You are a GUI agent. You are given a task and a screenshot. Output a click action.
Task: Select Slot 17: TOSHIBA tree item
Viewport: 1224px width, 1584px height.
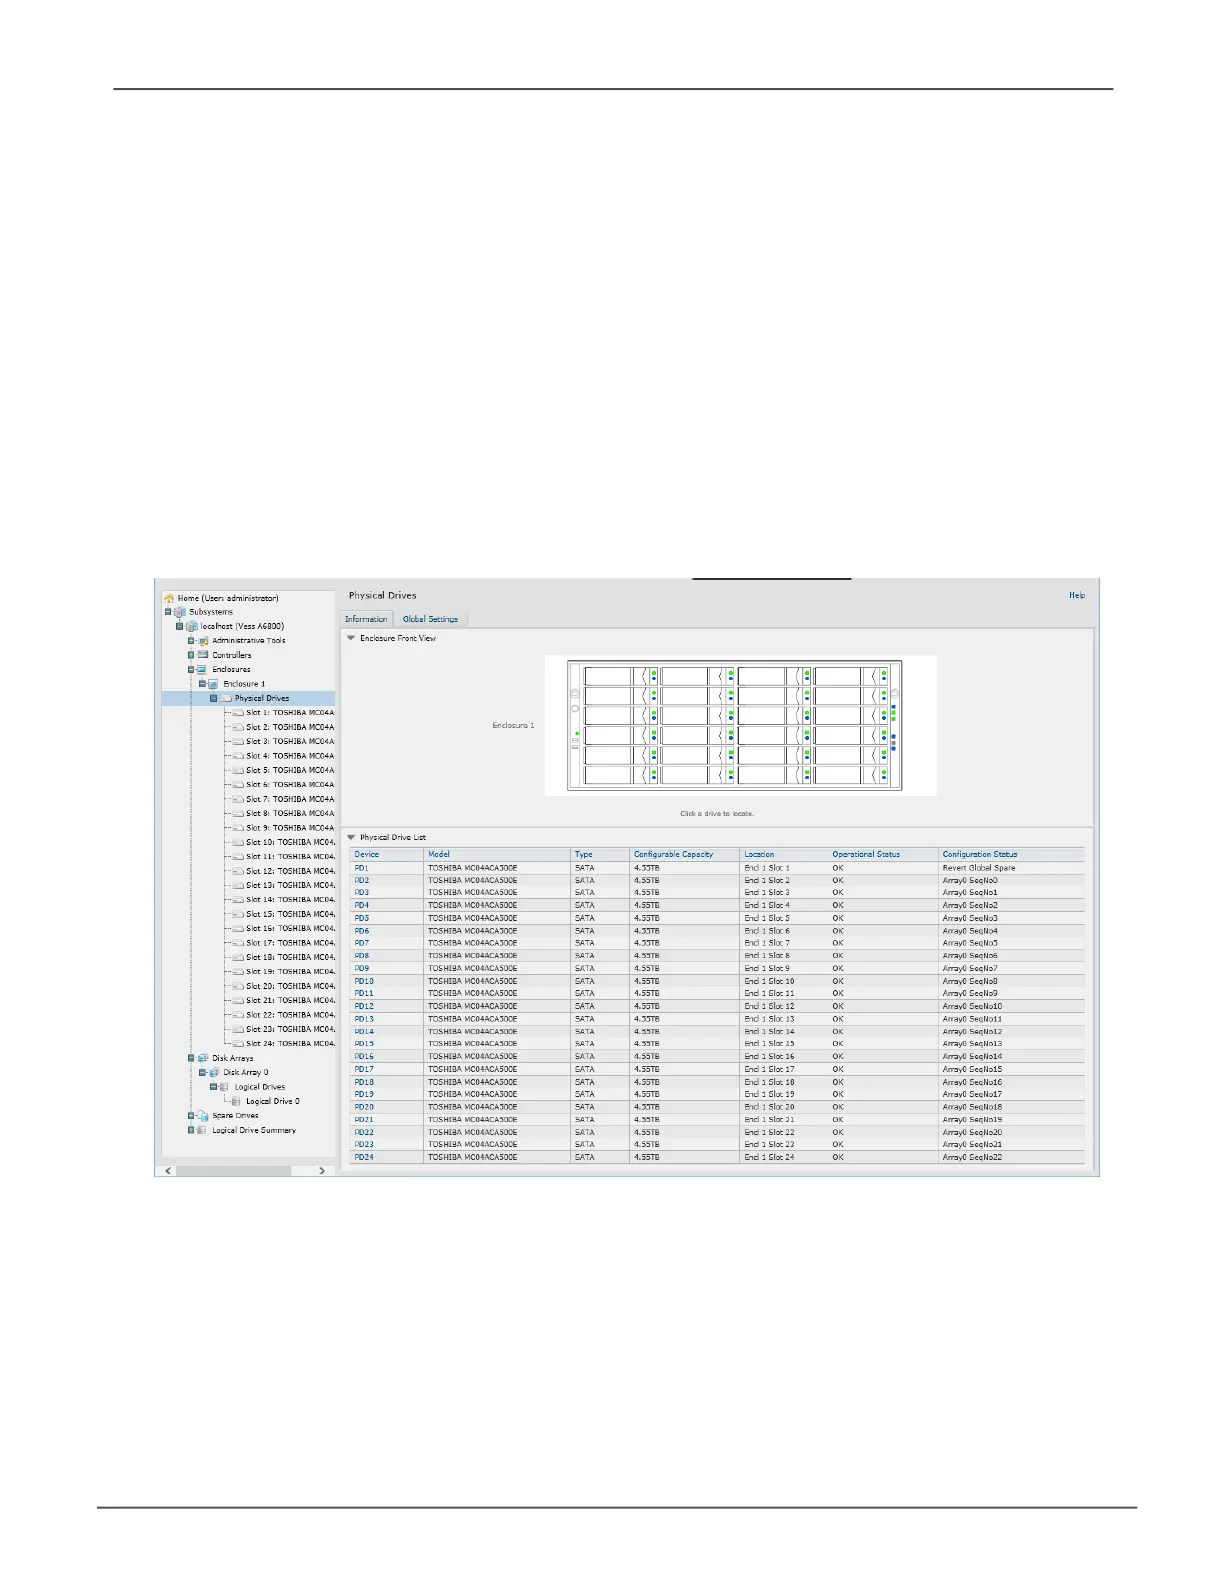[x=290, y=943]
